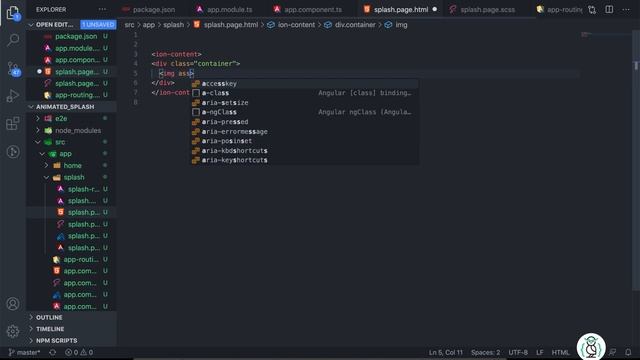Screen dimensions: 640x360
Task: Open errors and warnings in status bar
Action: pyautogui.click(x=79, y=352)
